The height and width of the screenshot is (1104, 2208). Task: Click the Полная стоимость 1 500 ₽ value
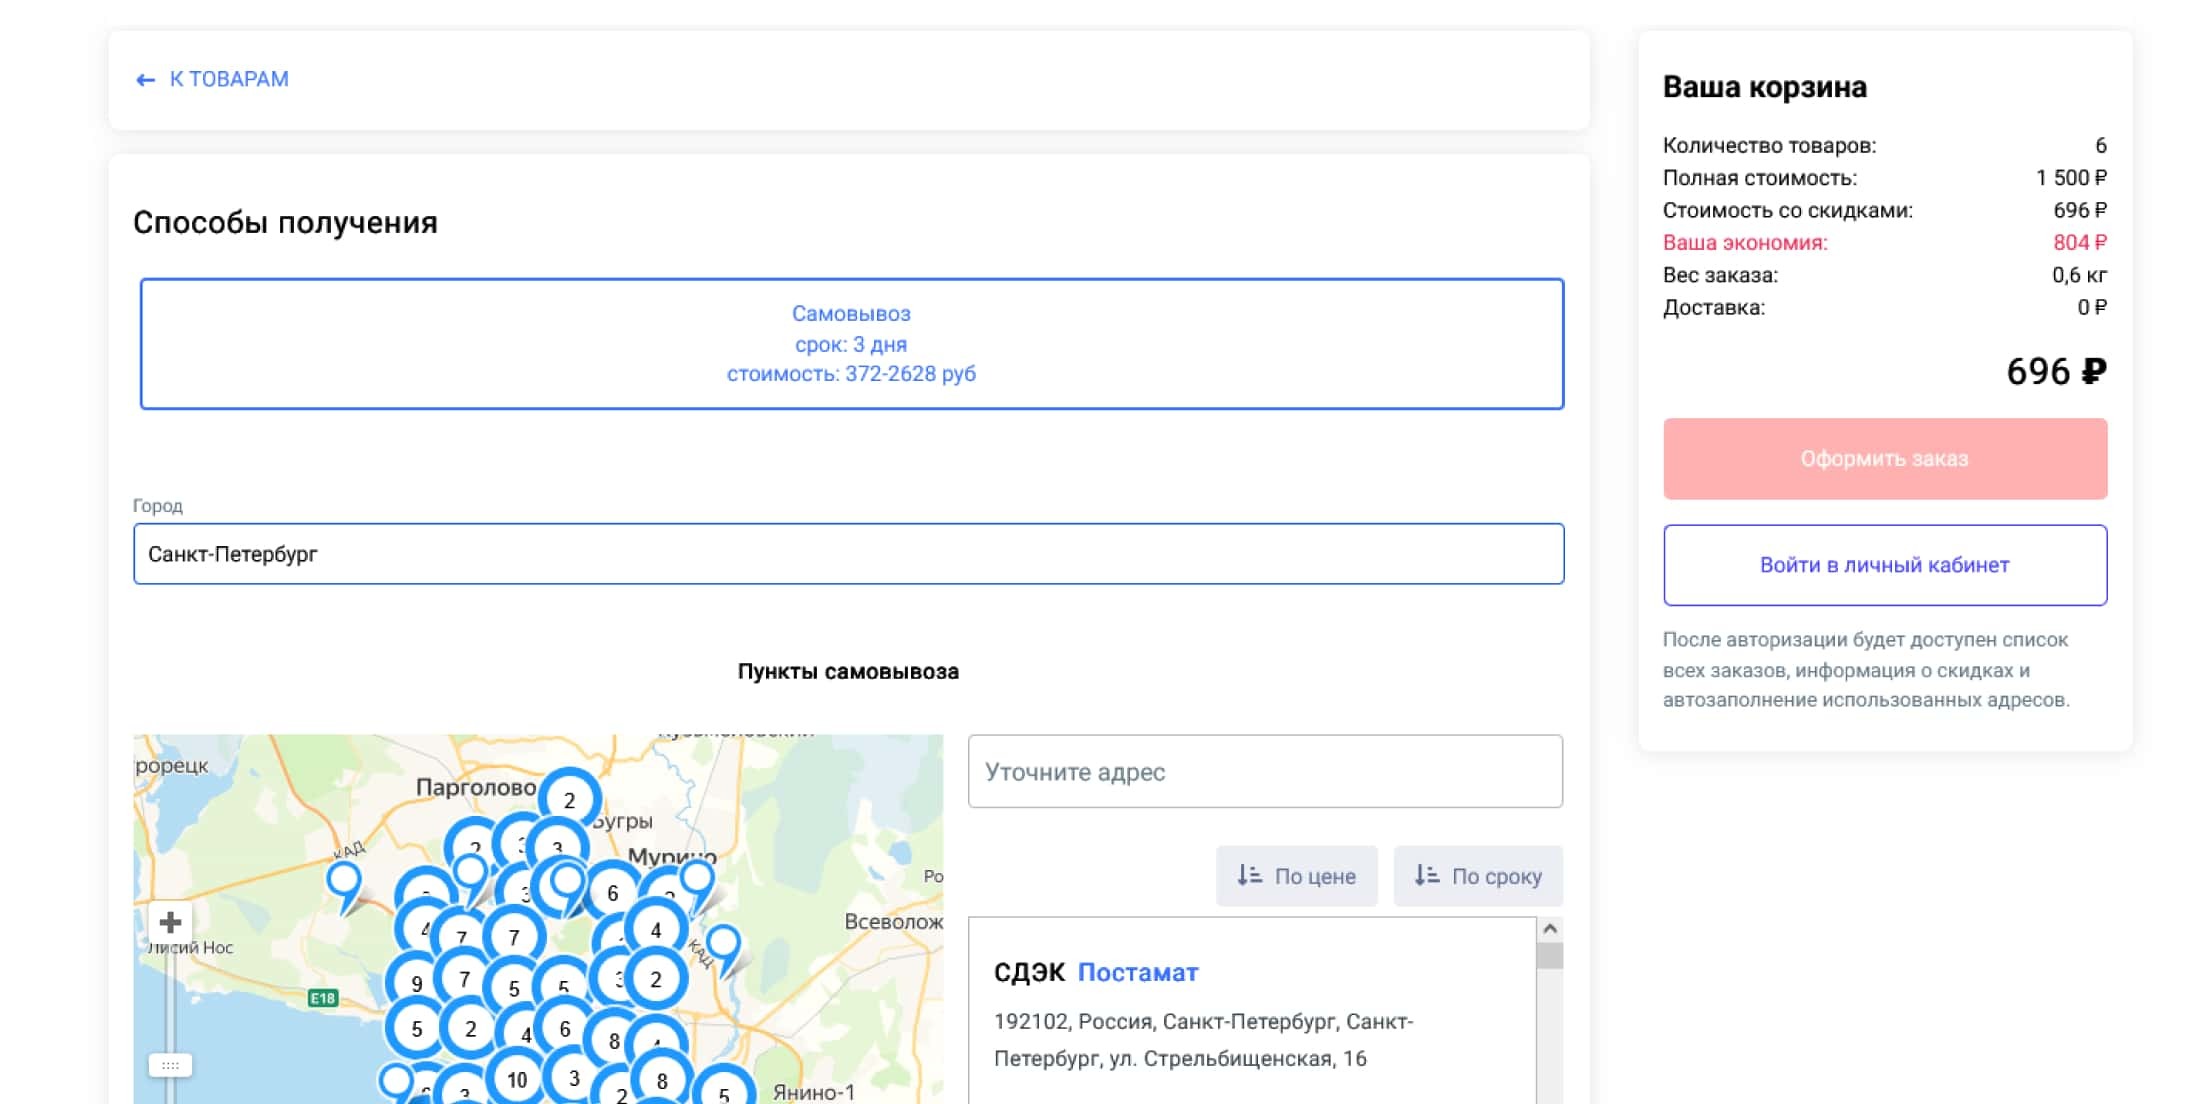[2071, 177]
